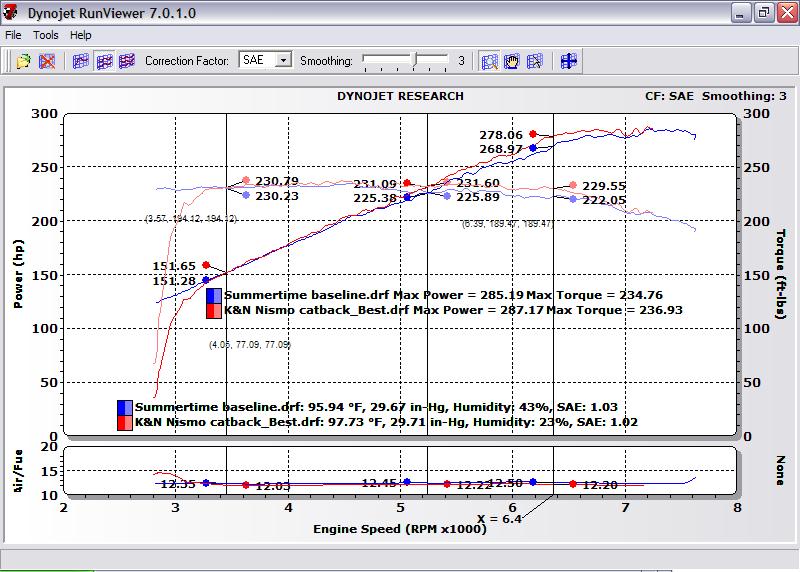Click the (6.39, 189.47, 189.47) coordinate label

tap(507, 223)
